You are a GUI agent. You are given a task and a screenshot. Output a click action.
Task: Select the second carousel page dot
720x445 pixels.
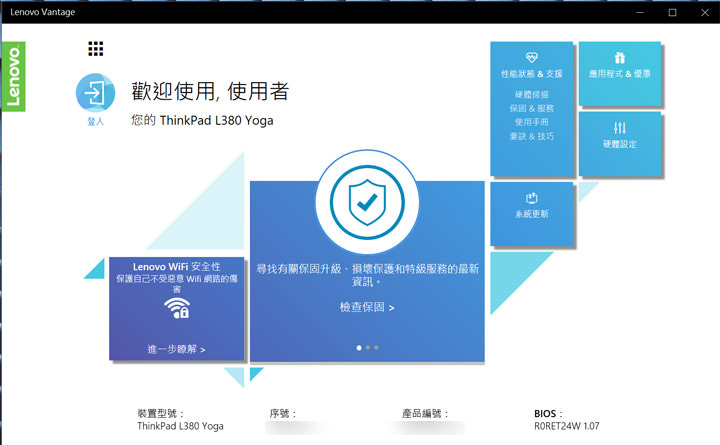pyautogui.click(x=367, y=347)
